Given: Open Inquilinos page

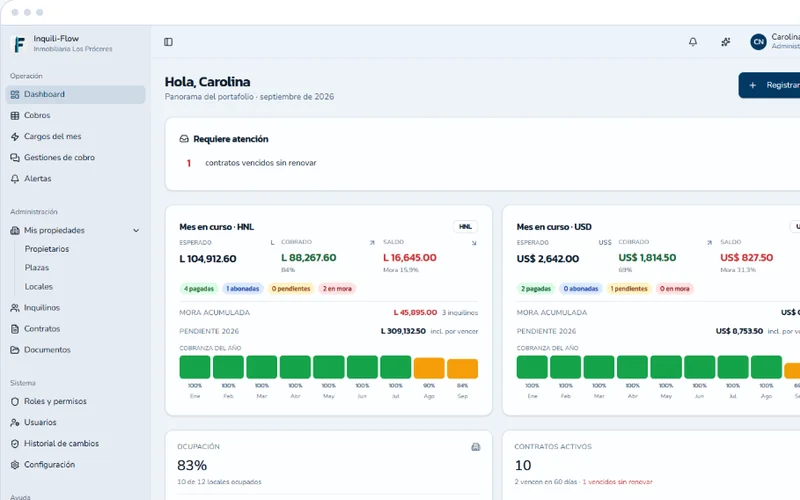Looking at the screenshot, I should [76, 308].
